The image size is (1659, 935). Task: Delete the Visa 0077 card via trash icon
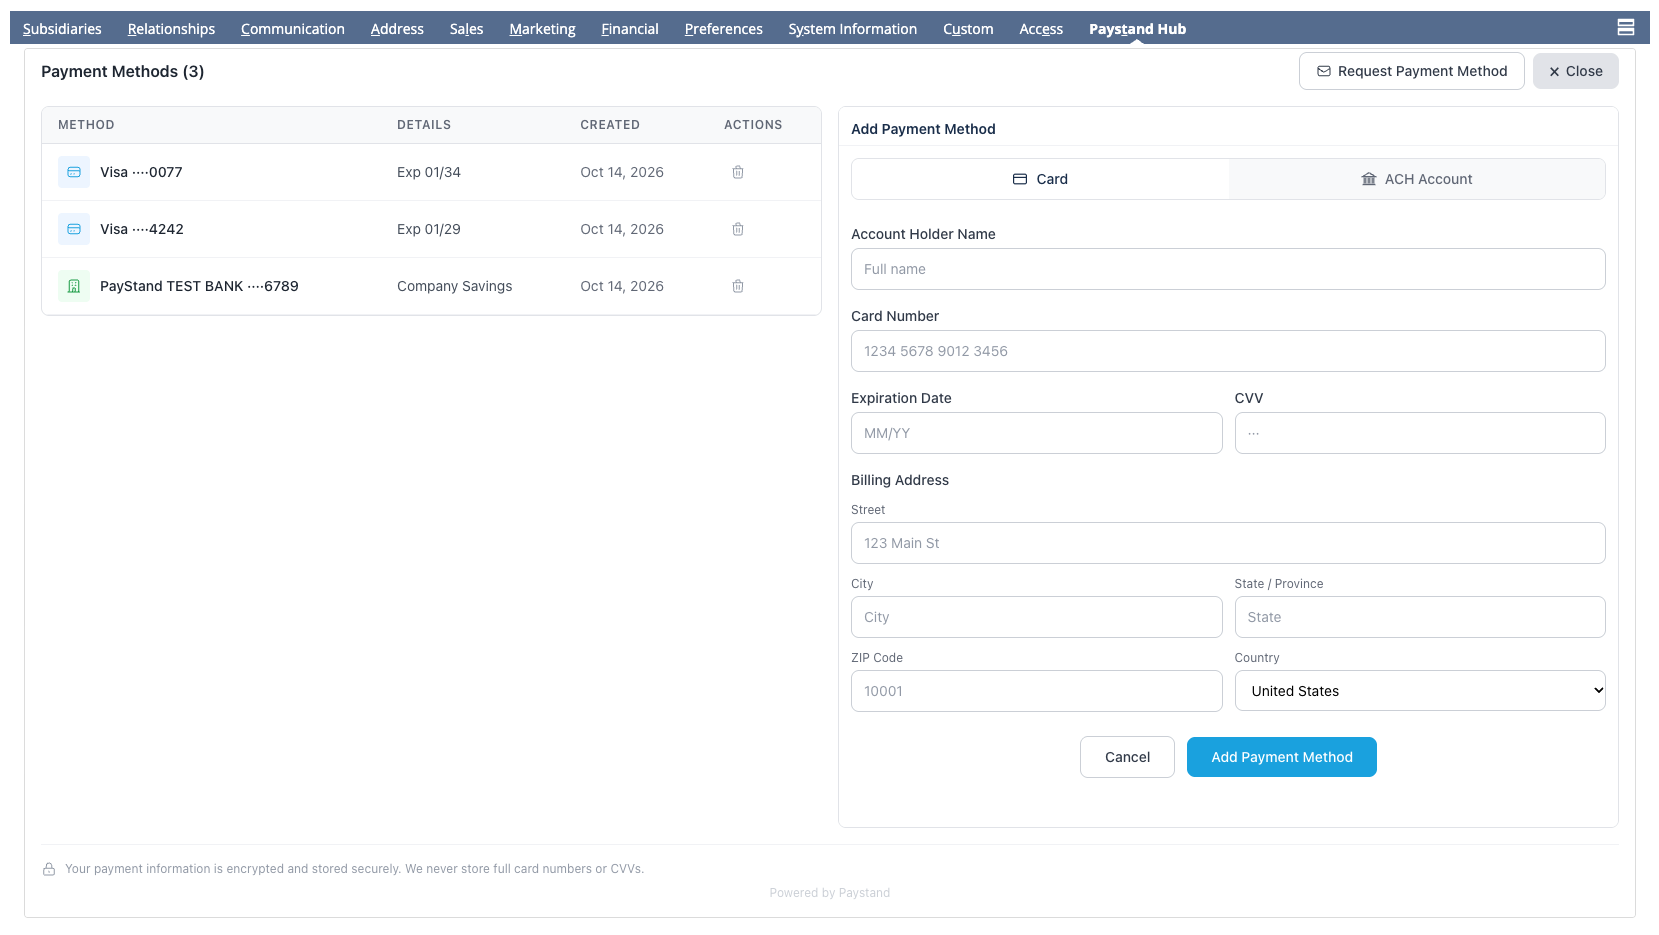(738, 172)
